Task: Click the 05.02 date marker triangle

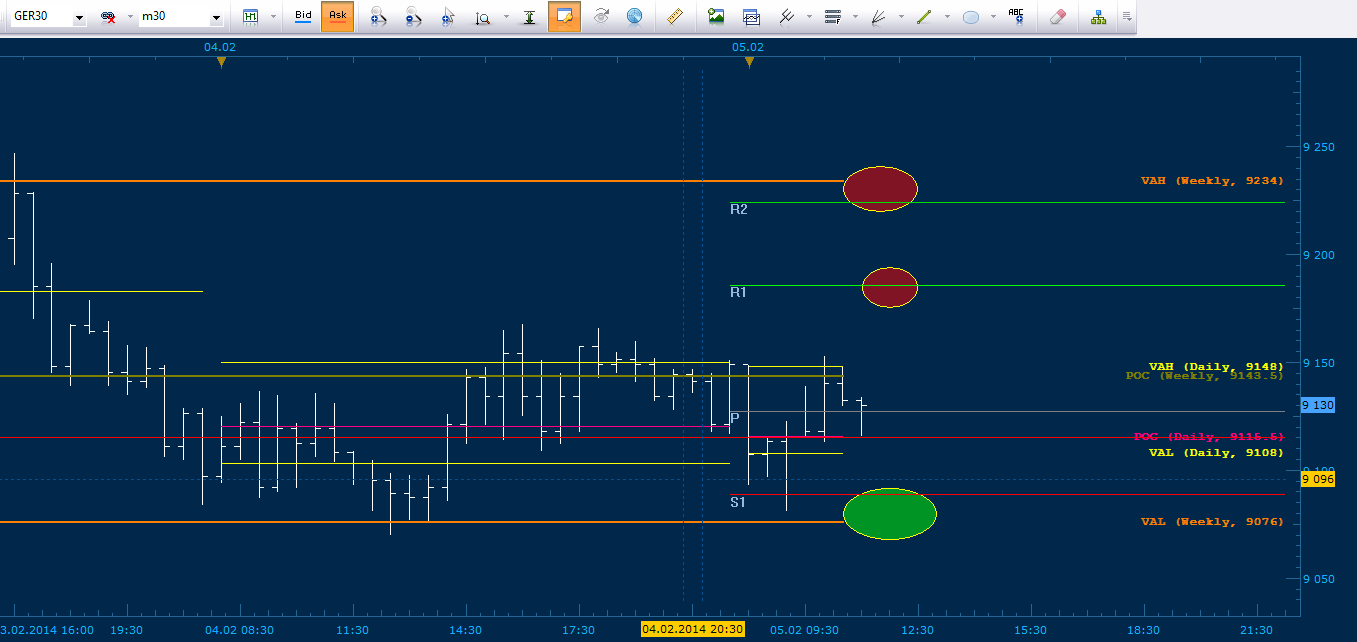Action: pos(749,62)
